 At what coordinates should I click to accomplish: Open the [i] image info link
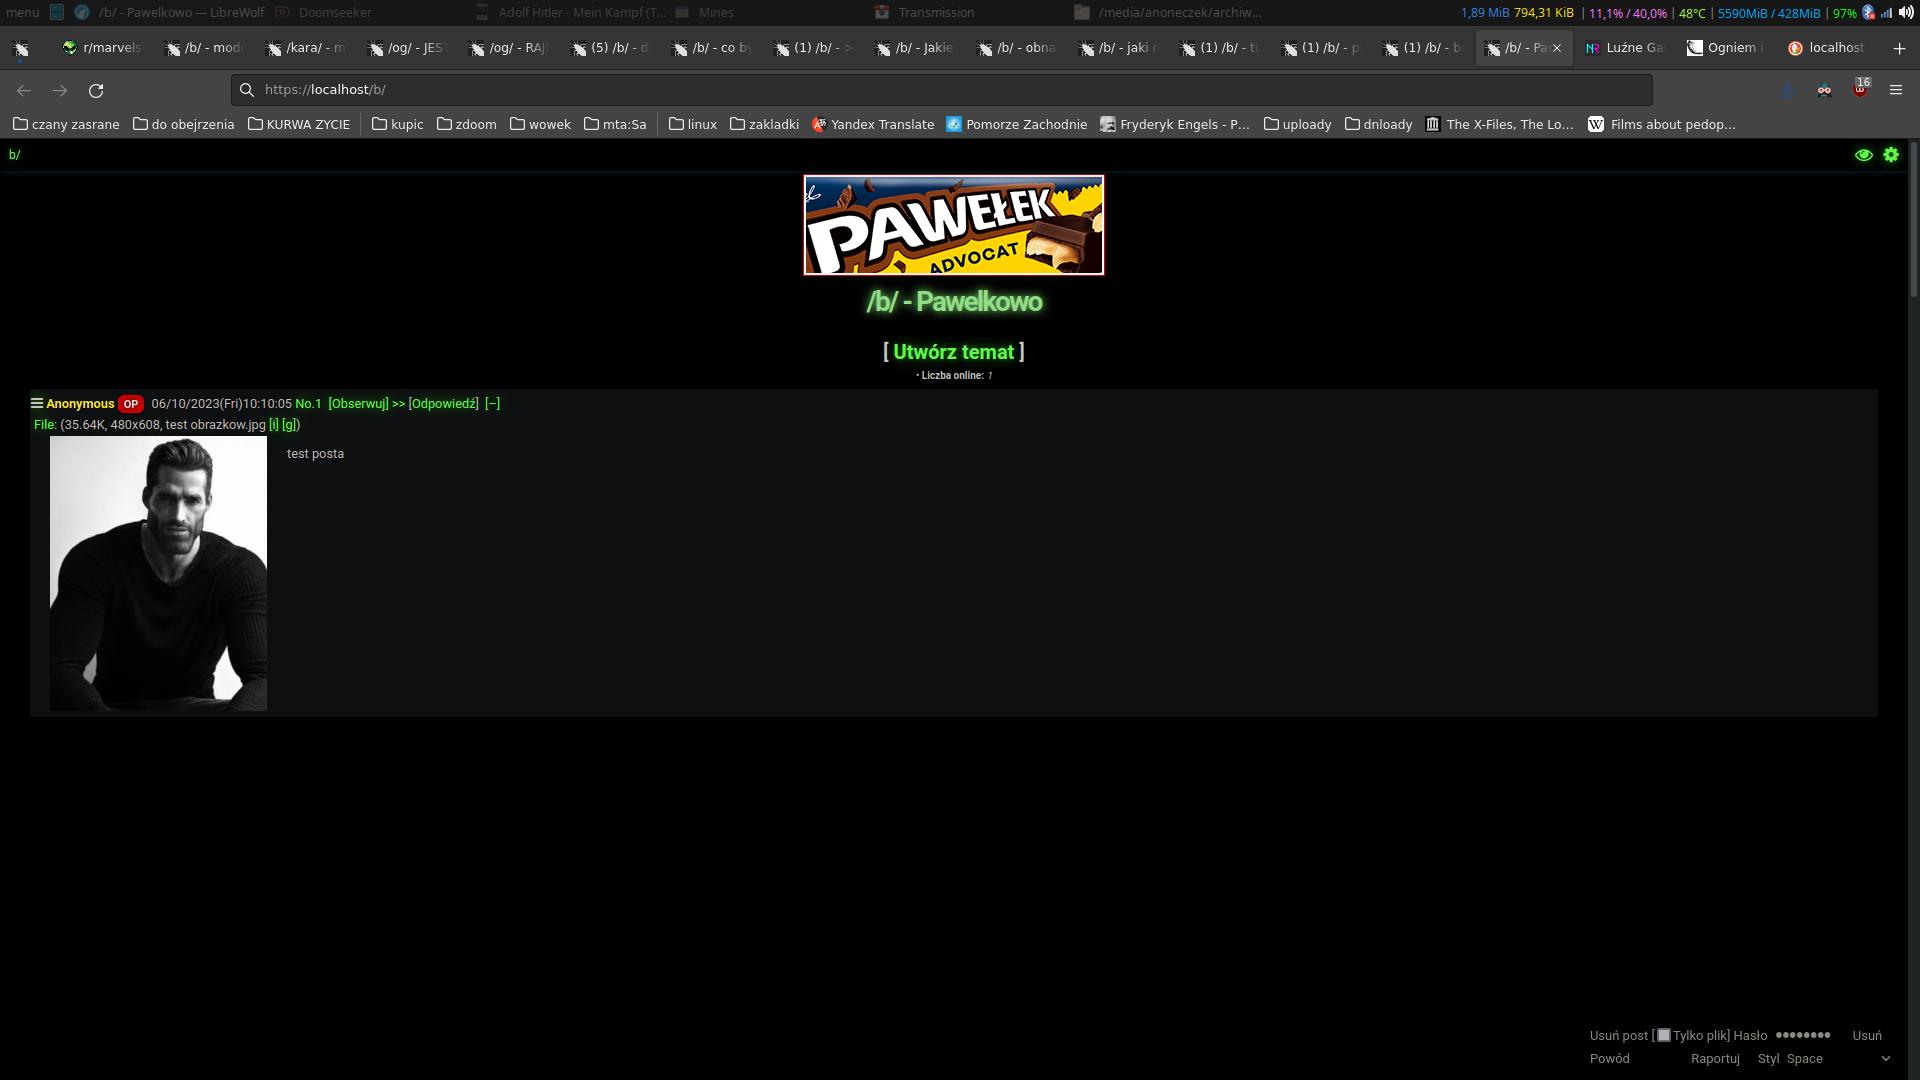tap(274, 425)
